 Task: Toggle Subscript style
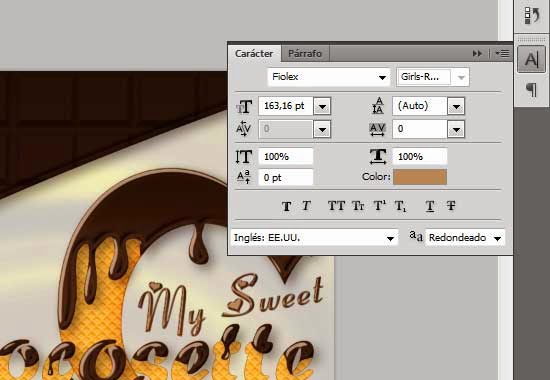pos(400,206)
